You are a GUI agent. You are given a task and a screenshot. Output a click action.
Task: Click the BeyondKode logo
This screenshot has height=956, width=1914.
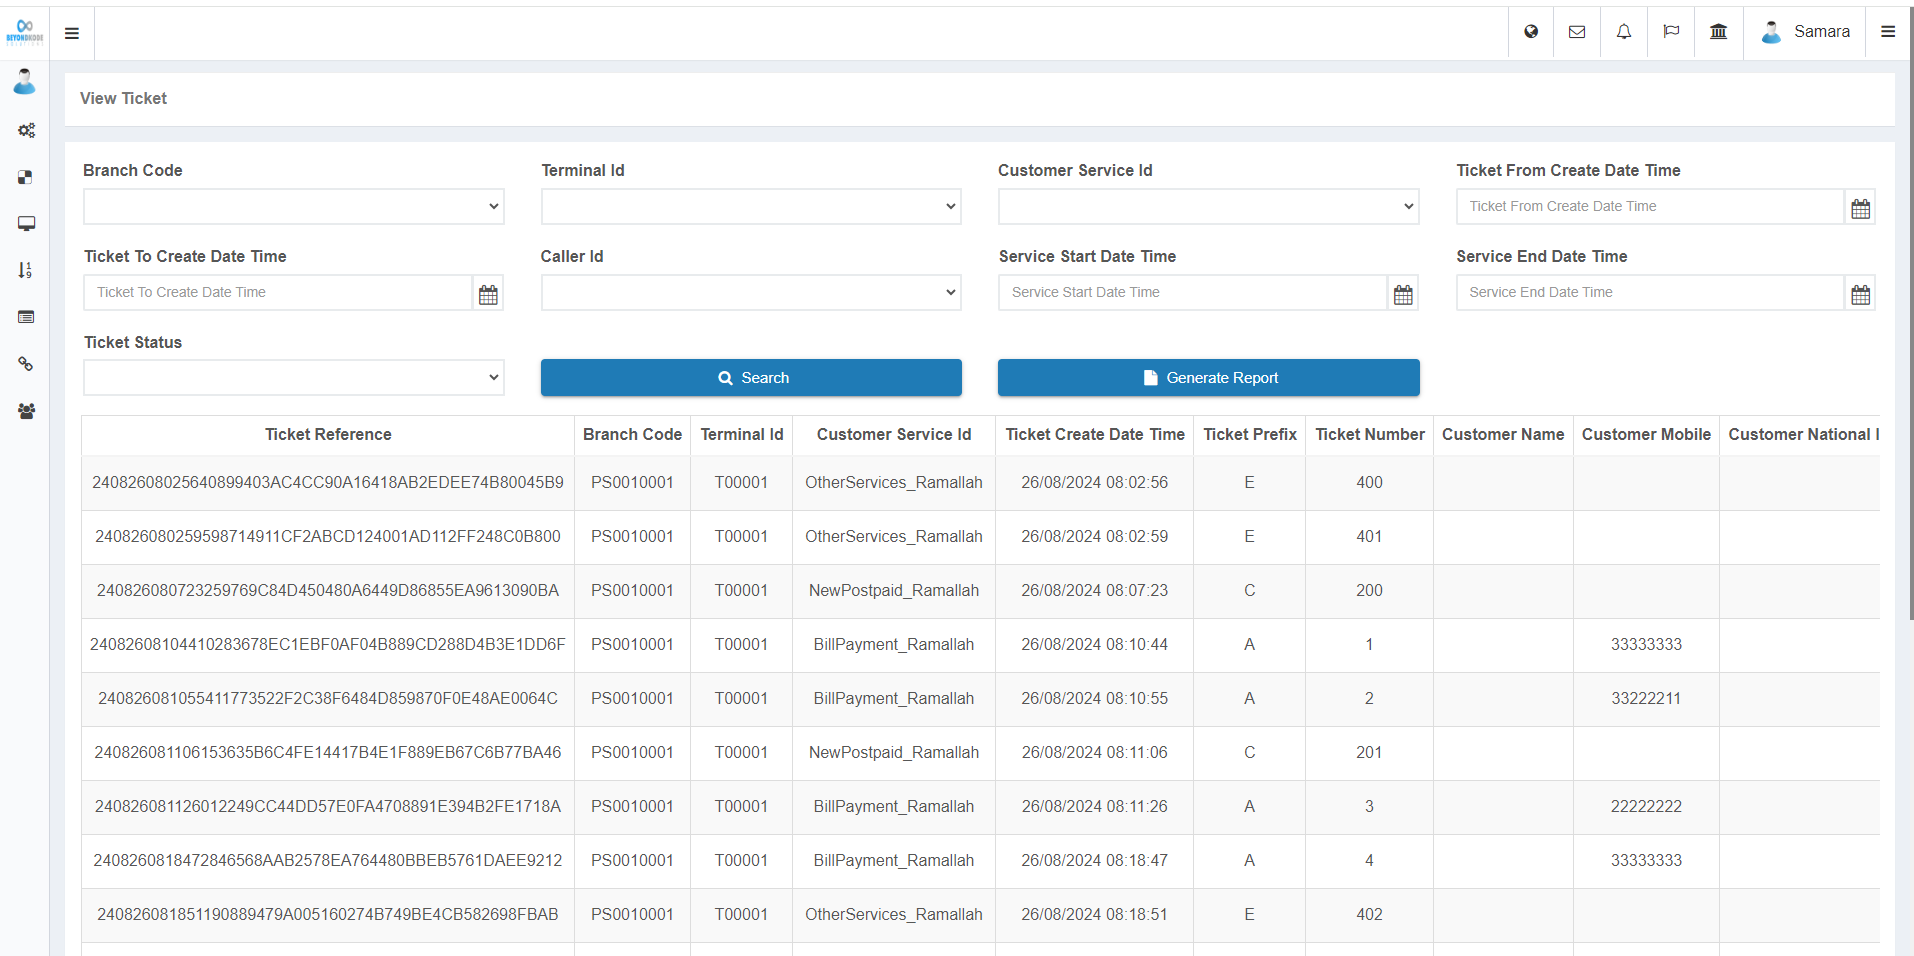(25, 32)
